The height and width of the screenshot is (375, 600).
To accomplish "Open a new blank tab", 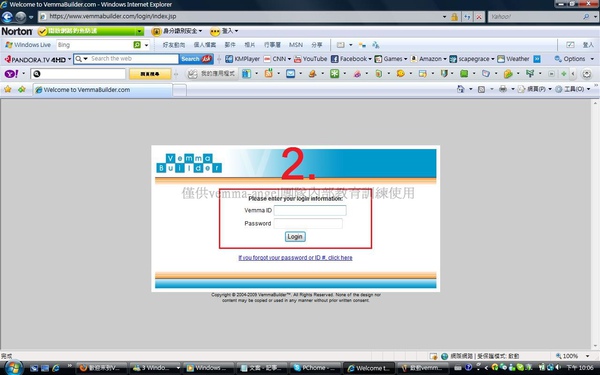I will click(179, 90).
